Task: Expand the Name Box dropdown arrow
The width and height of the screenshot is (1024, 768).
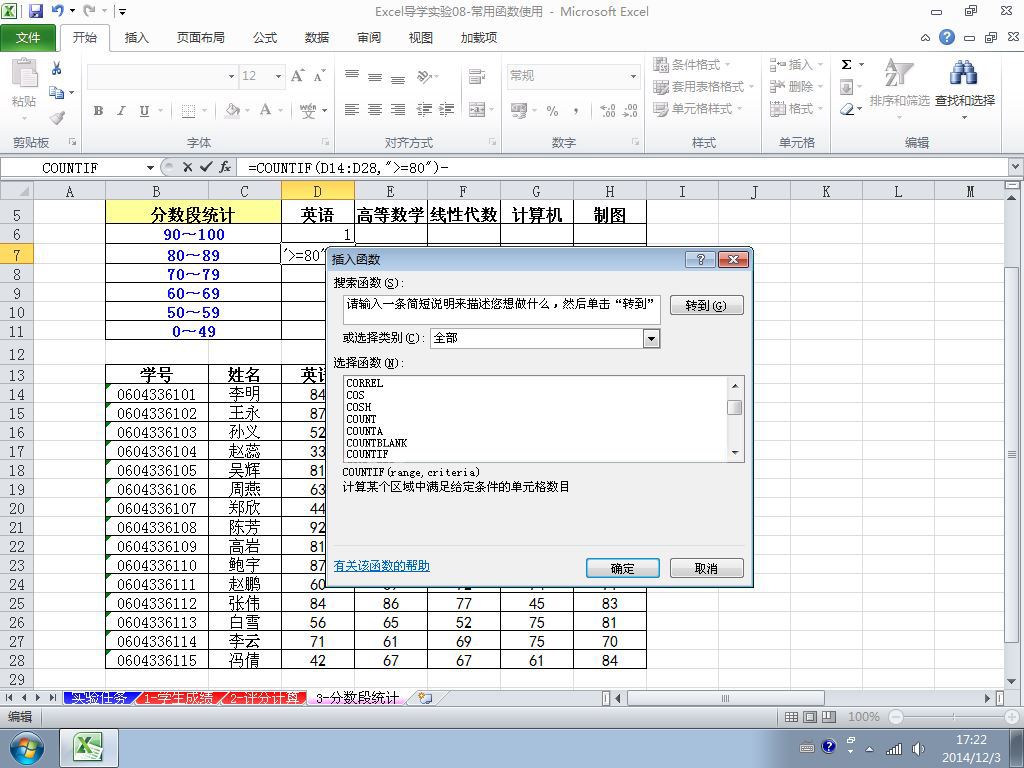Action: pos(150,168)
